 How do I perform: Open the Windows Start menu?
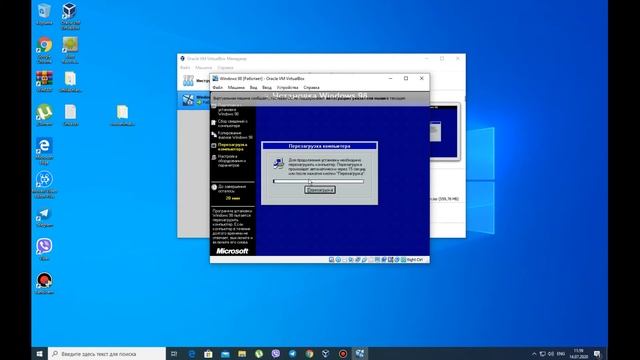[x=40, y=353]
